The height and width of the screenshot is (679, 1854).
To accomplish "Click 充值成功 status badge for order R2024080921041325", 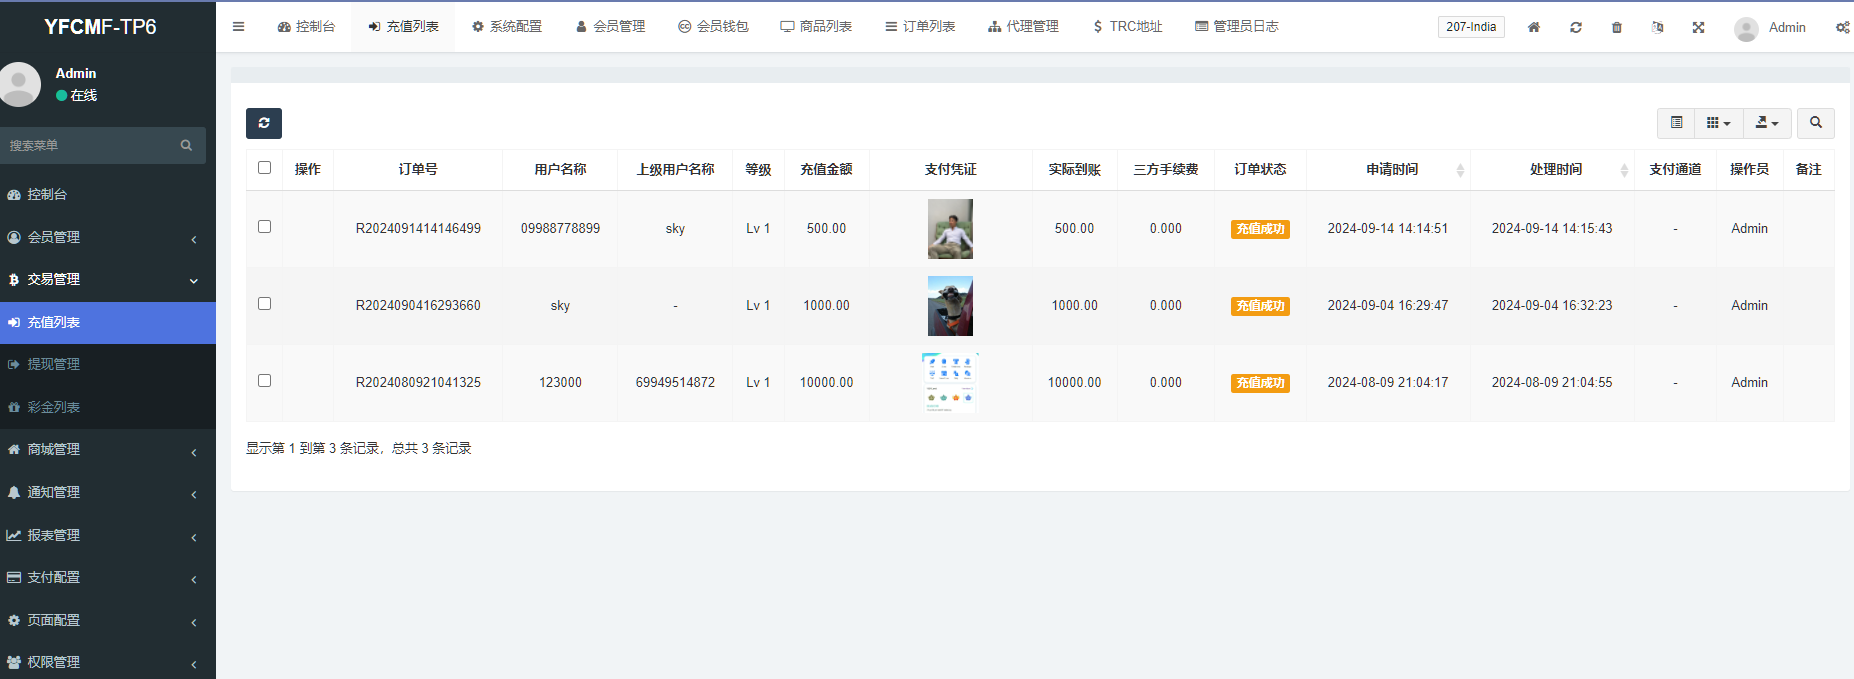I will tap(1260, 383).
